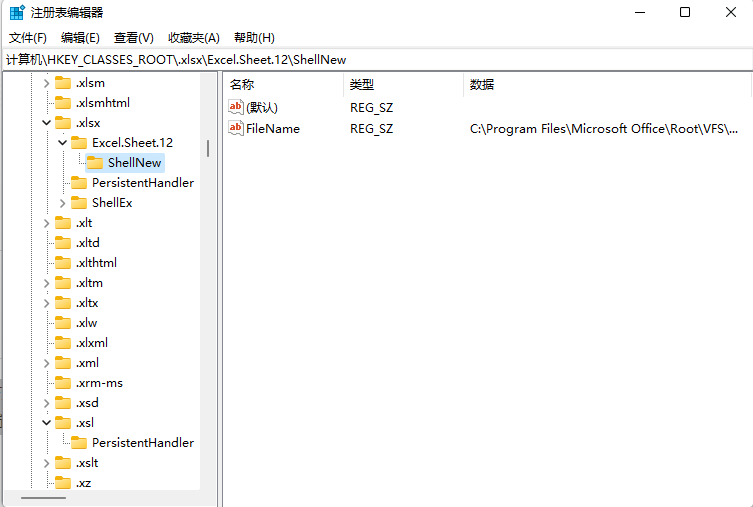Screen dimensions: 753x507
Task: Expand the .xlt key
Action: click(x=47, y=223)
